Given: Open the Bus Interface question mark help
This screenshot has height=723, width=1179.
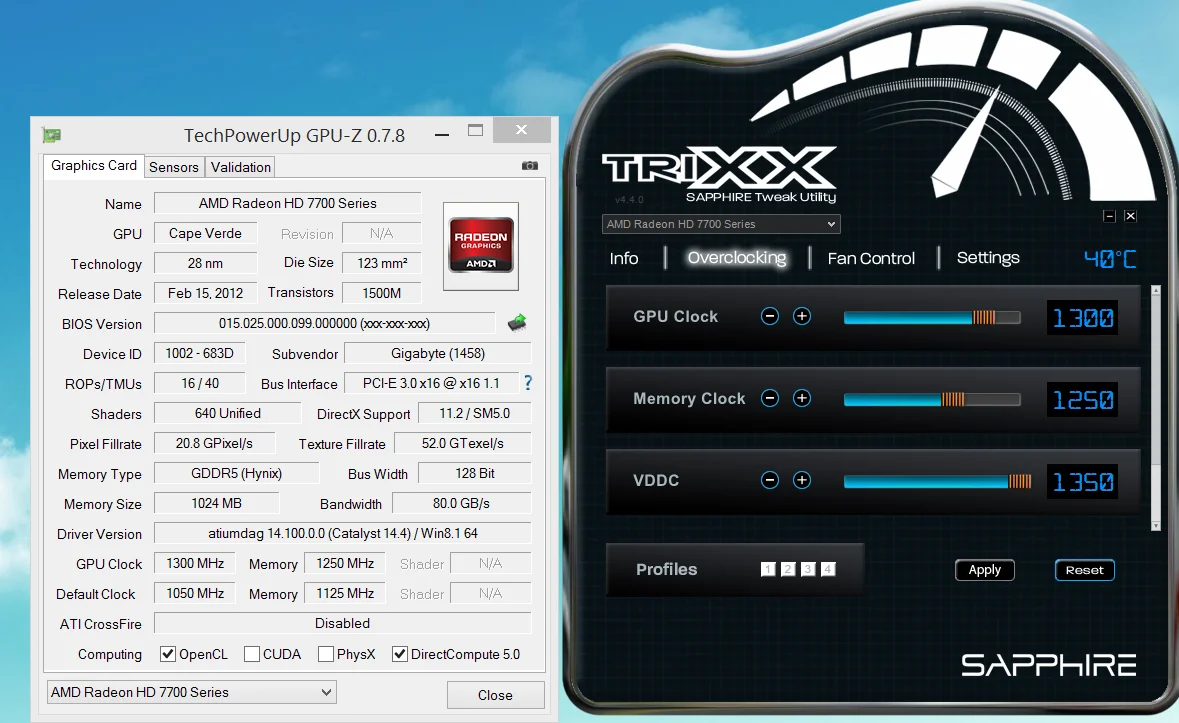Looking at the screenshot, I should pos(528,383).
